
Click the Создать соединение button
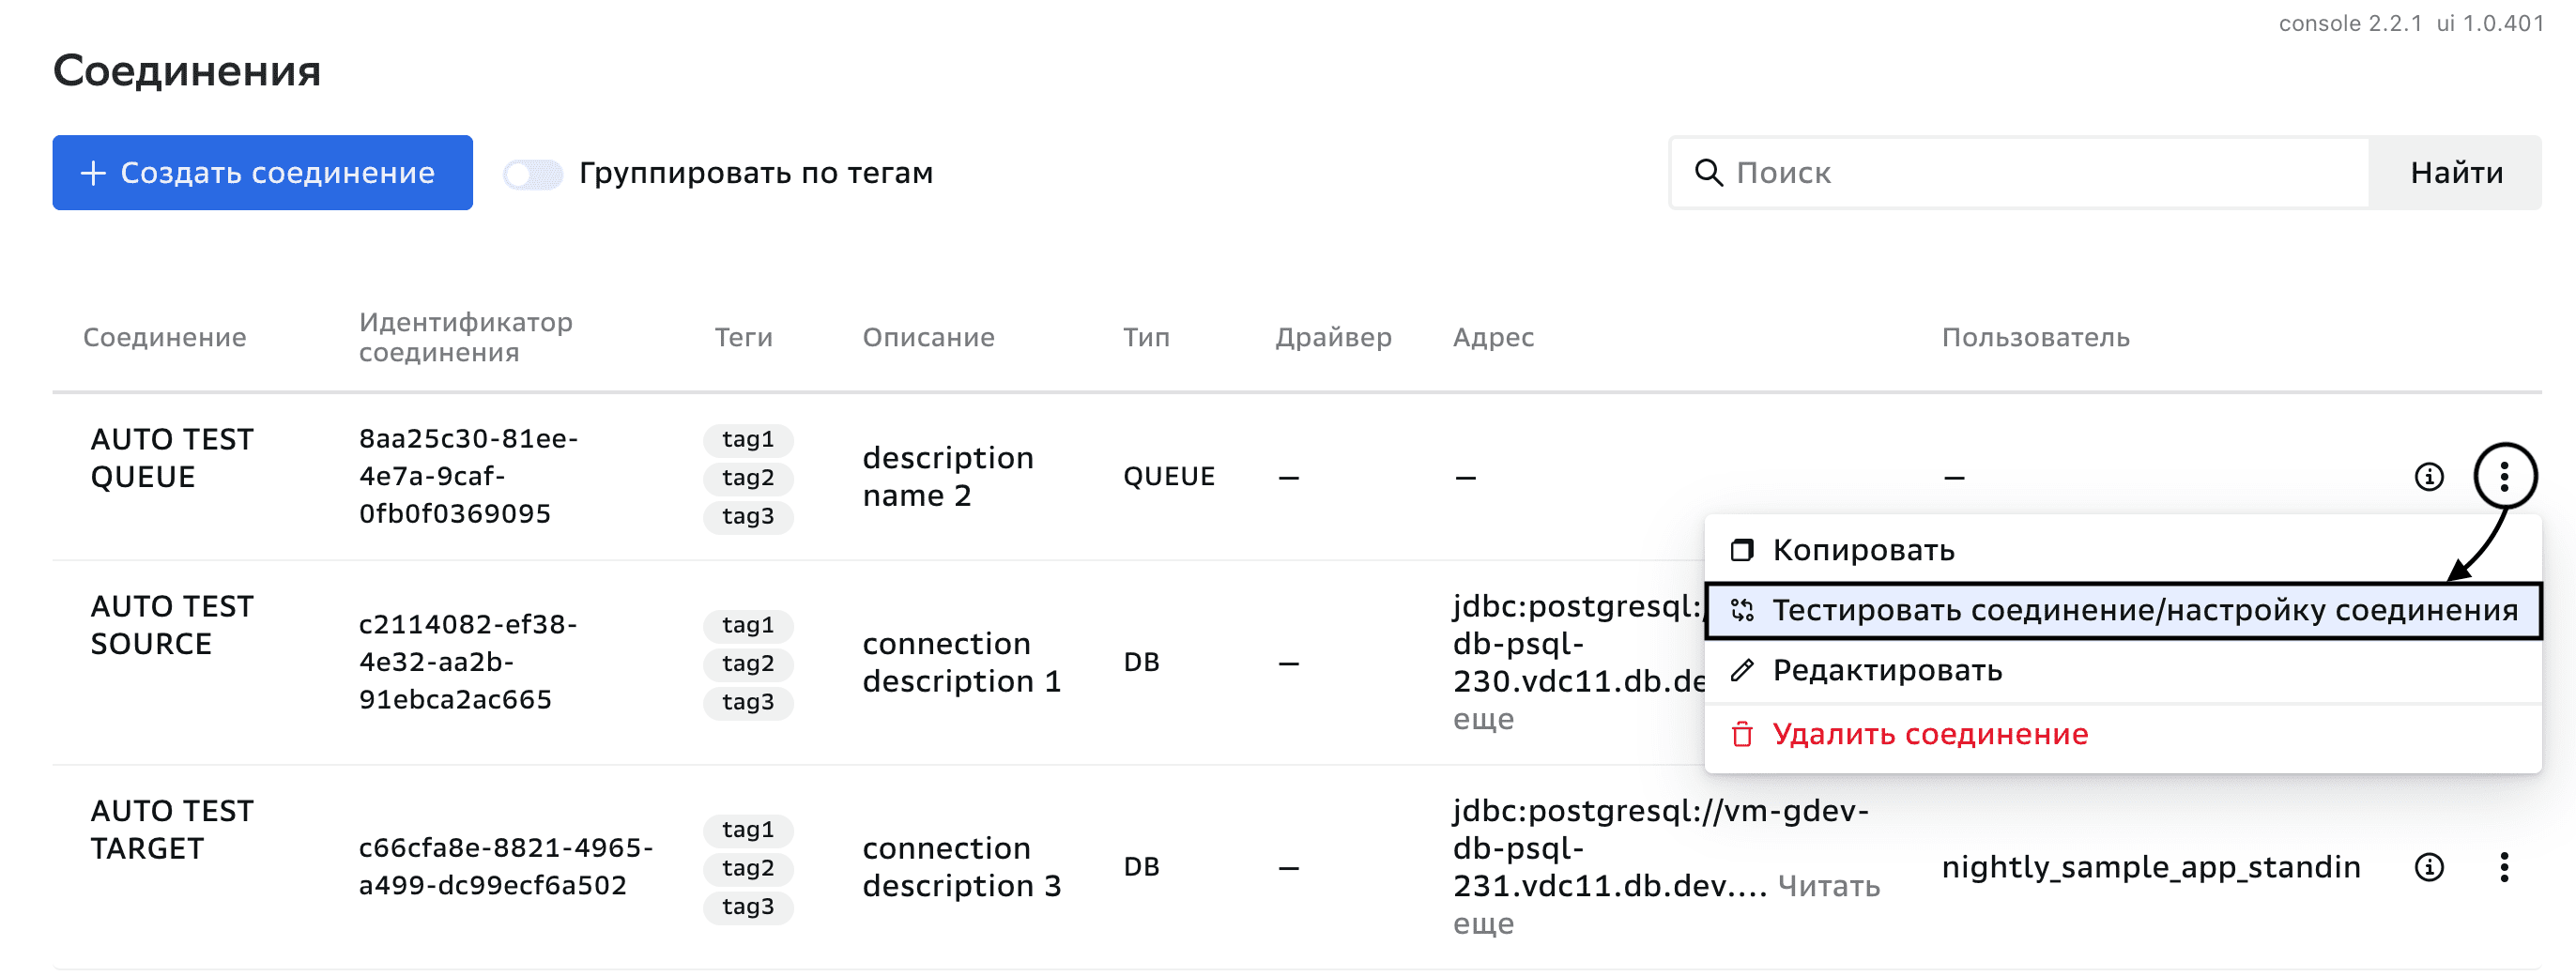262,173
